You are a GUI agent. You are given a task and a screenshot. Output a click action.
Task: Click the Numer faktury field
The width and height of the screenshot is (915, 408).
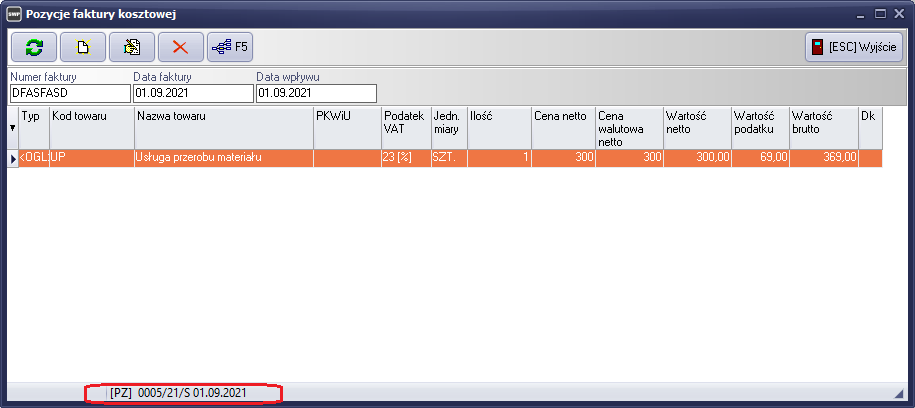[x=70, y=94]
